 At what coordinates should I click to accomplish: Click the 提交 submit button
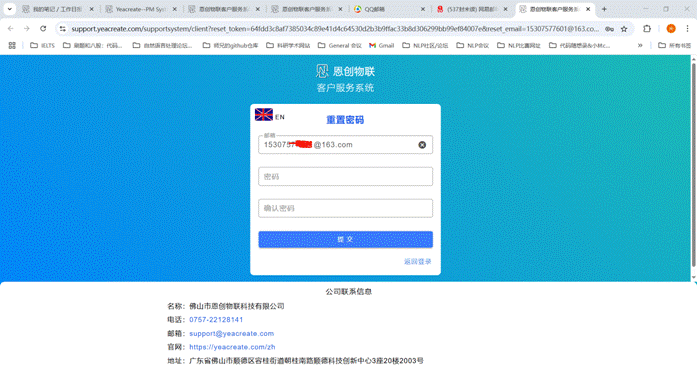tap(345, 239)
